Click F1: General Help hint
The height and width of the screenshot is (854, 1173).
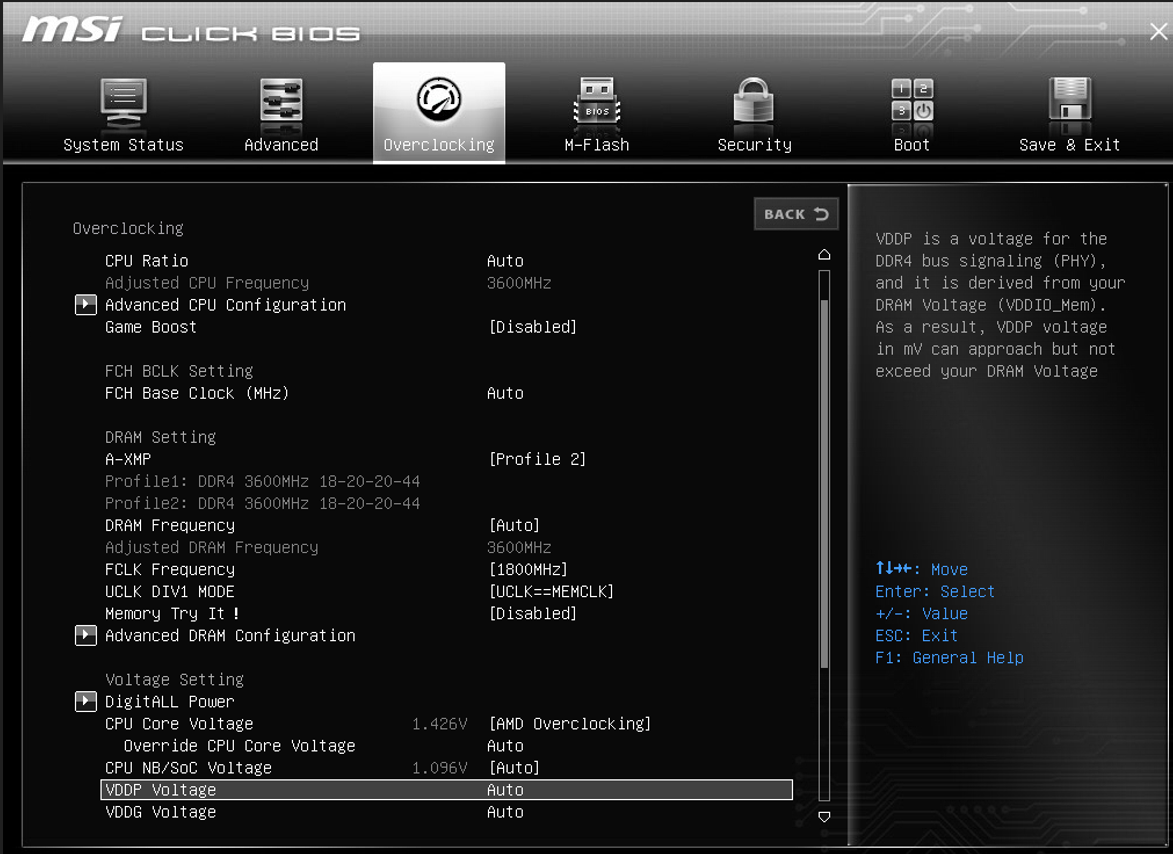pyautogui.click(x=949, y=657)
